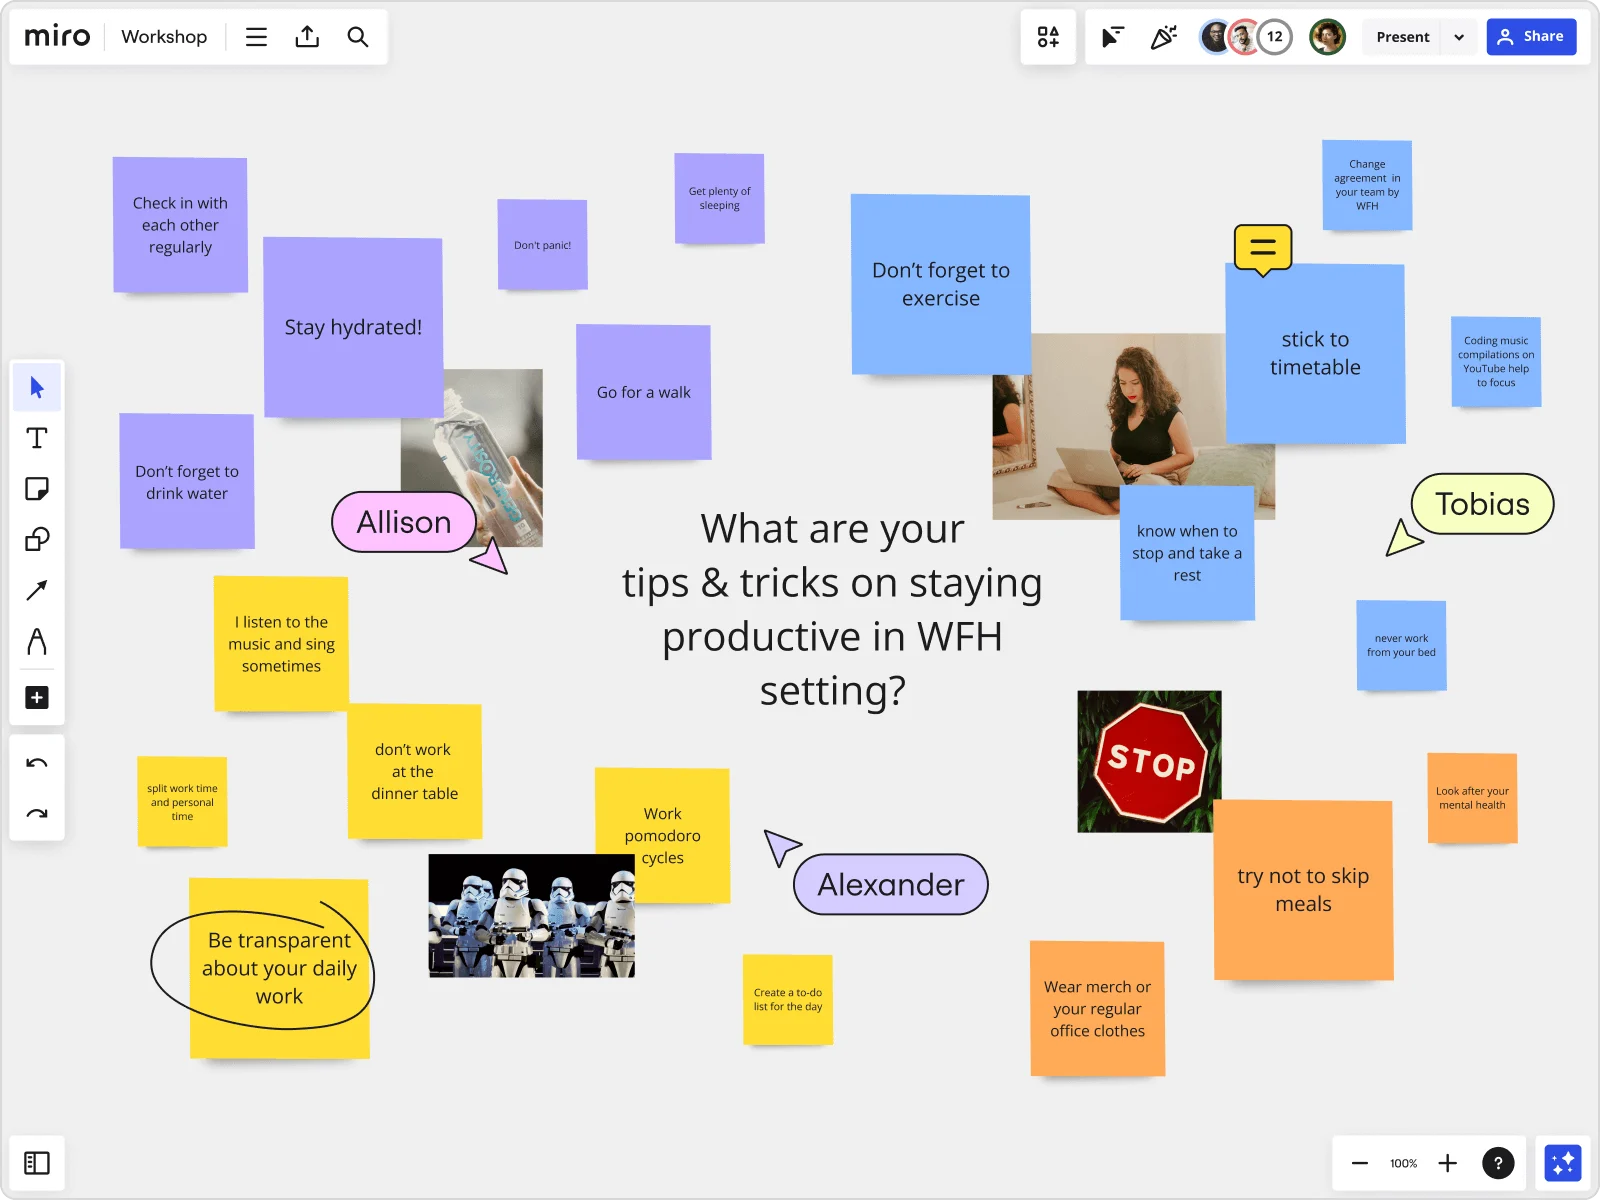Click the Undo icon
The width and height of the screenshot is (1600, 1200).
(37, 762)
